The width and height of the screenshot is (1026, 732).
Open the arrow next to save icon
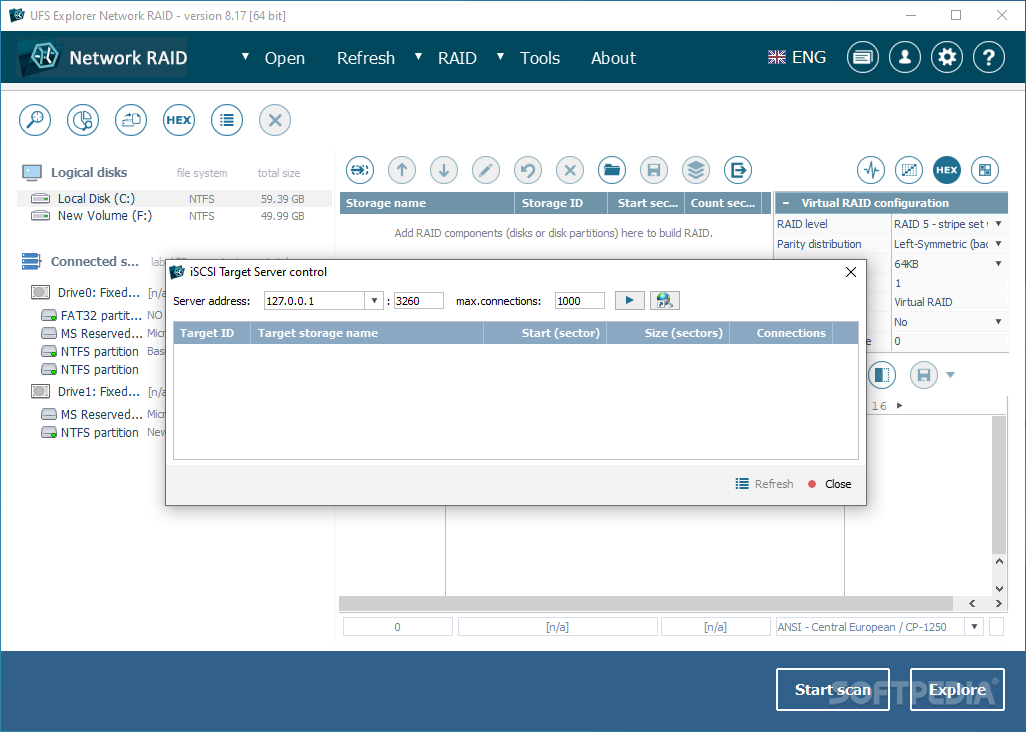point(951,375)
